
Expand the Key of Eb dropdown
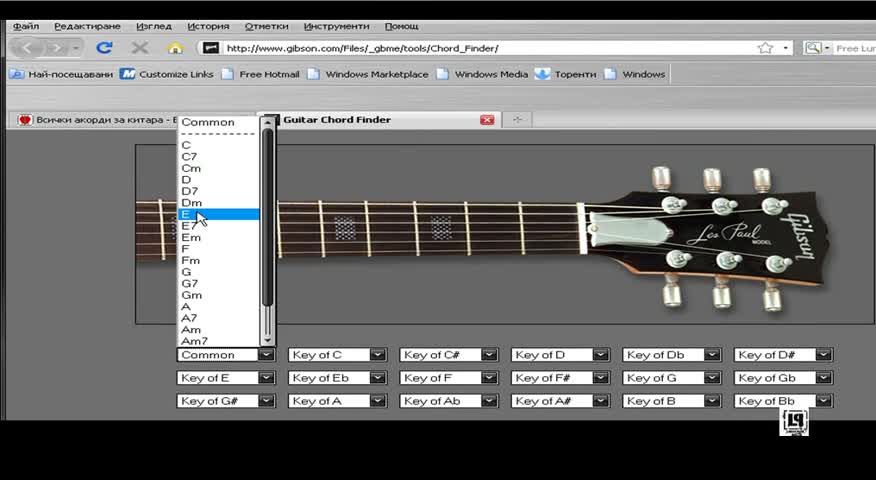point(378,378)
